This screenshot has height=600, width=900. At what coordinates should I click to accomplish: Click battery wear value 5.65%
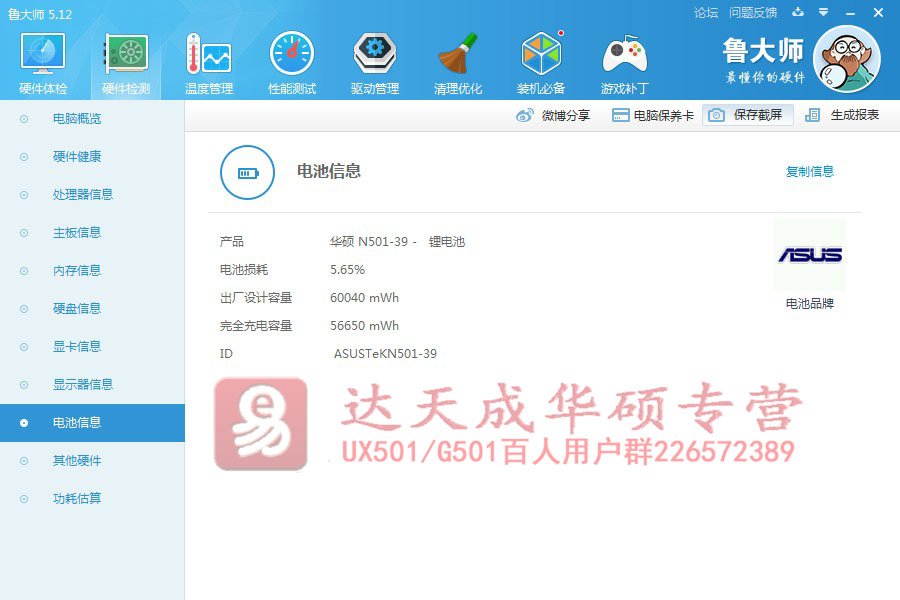347,270
